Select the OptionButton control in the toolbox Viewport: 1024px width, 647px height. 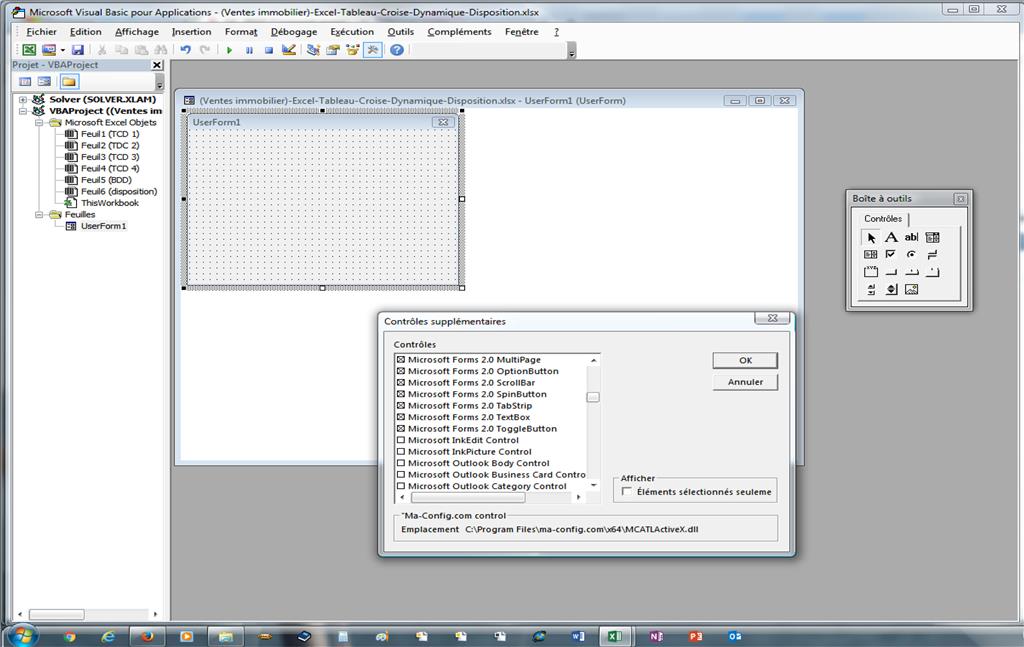(911, 254)
